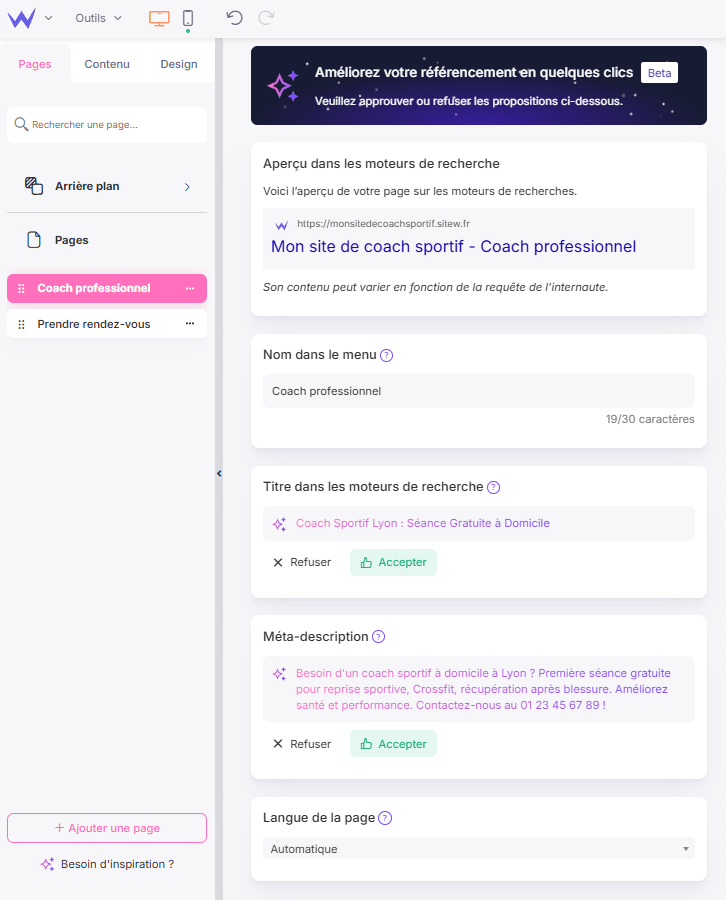Click the question mark beside Méta-description
The image size is (726, 900).
coord(378,637)
